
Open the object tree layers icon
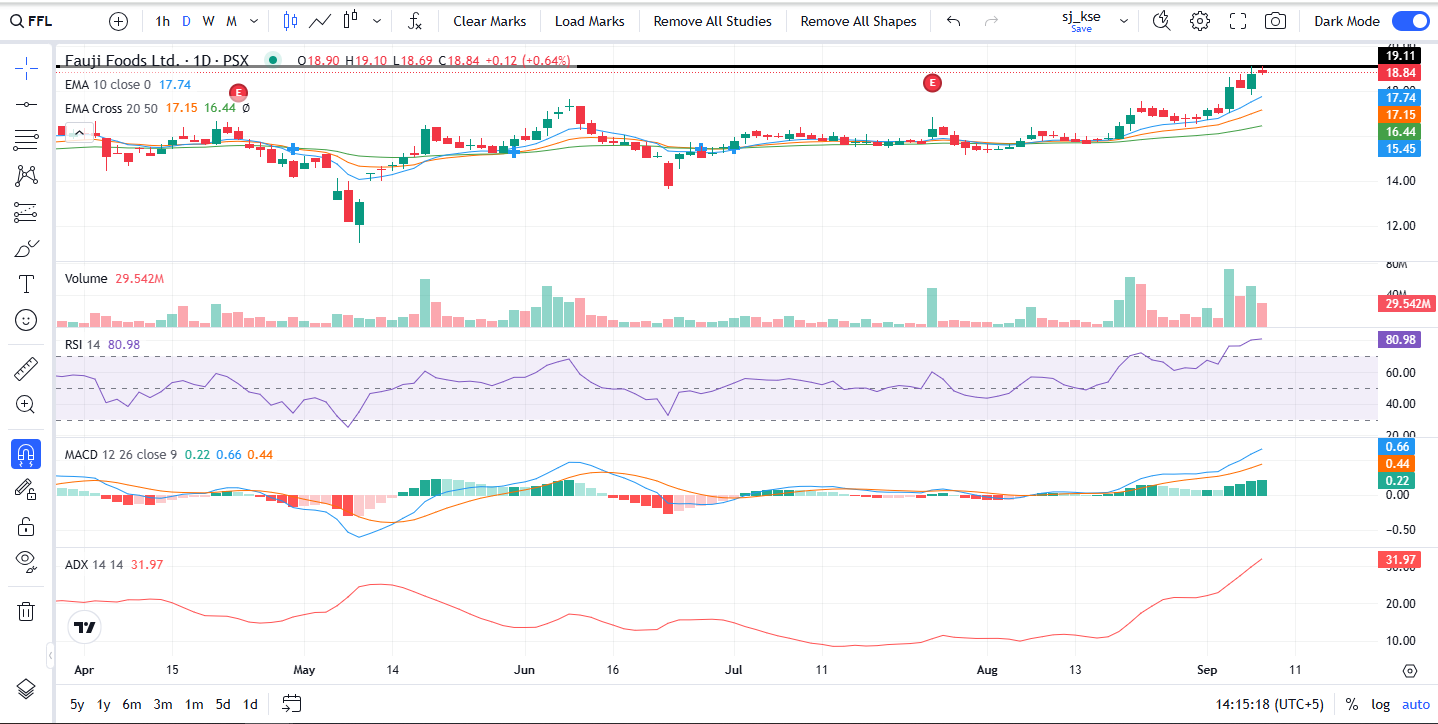coord(26,689)
